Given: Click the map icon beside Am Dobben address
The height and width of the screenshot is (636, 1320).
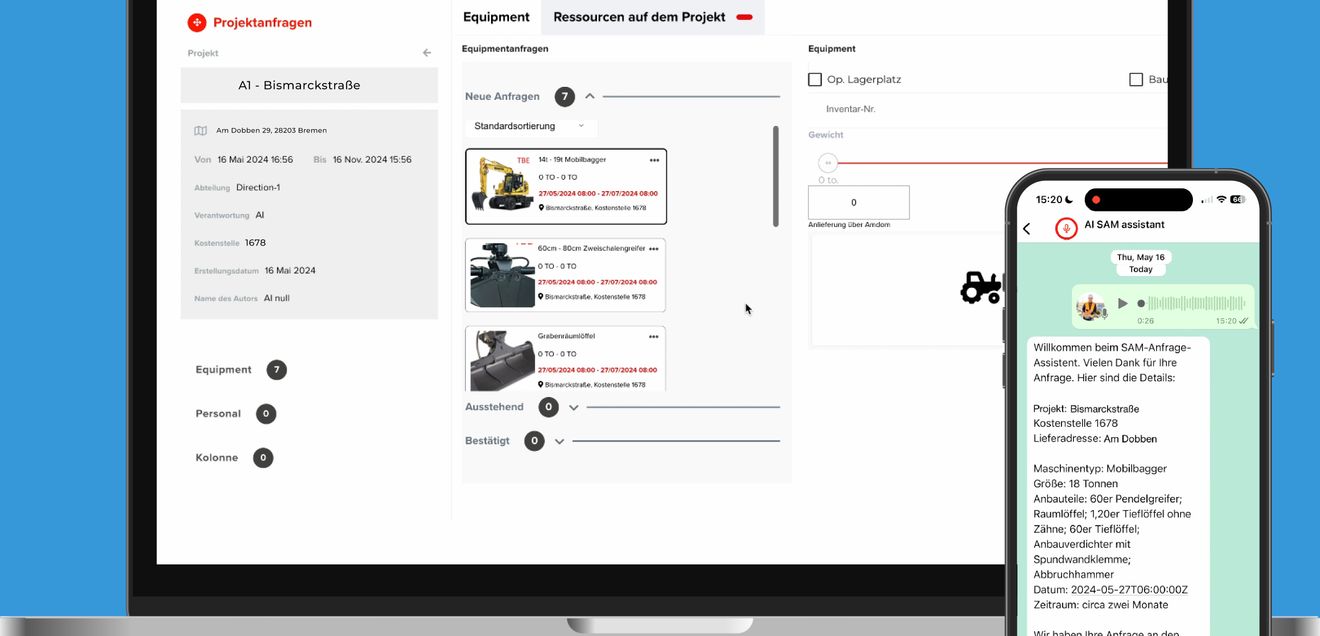Looking at the screenshot, I should click(200, 131).
